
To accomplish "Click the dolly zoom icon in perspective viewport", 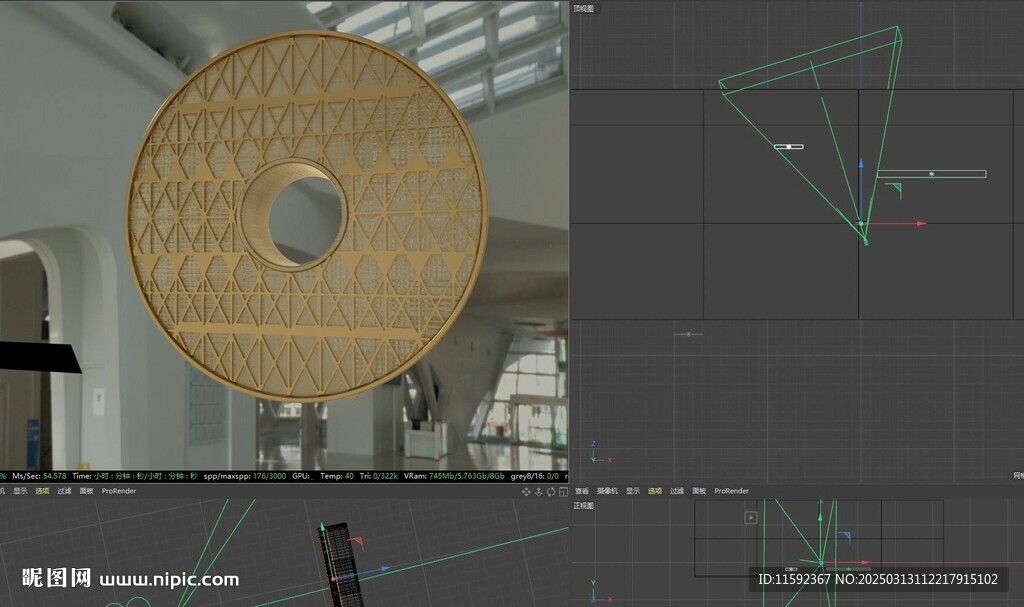I will 539,491.
